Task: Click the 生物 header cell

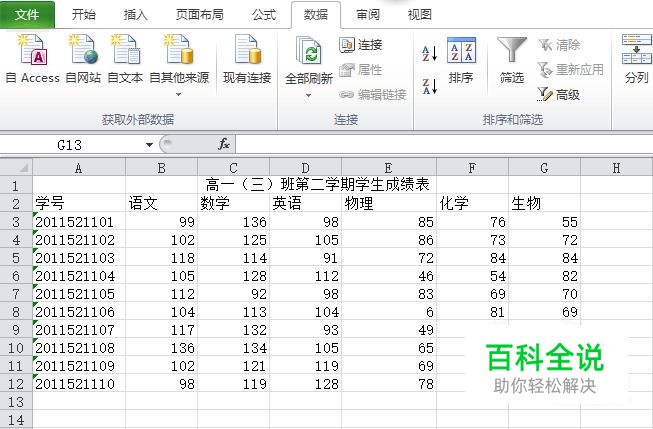Action: click(544, 203)
